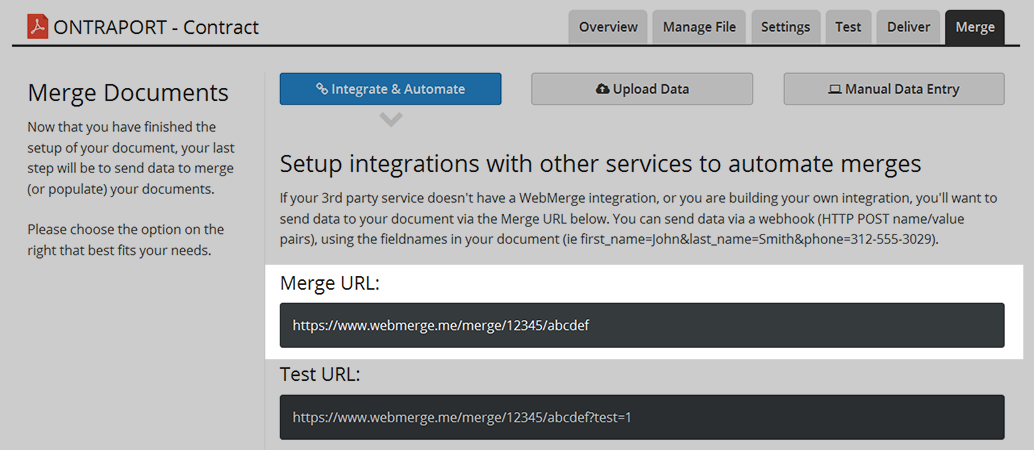Open the Manage File tab

coord(699,27)
